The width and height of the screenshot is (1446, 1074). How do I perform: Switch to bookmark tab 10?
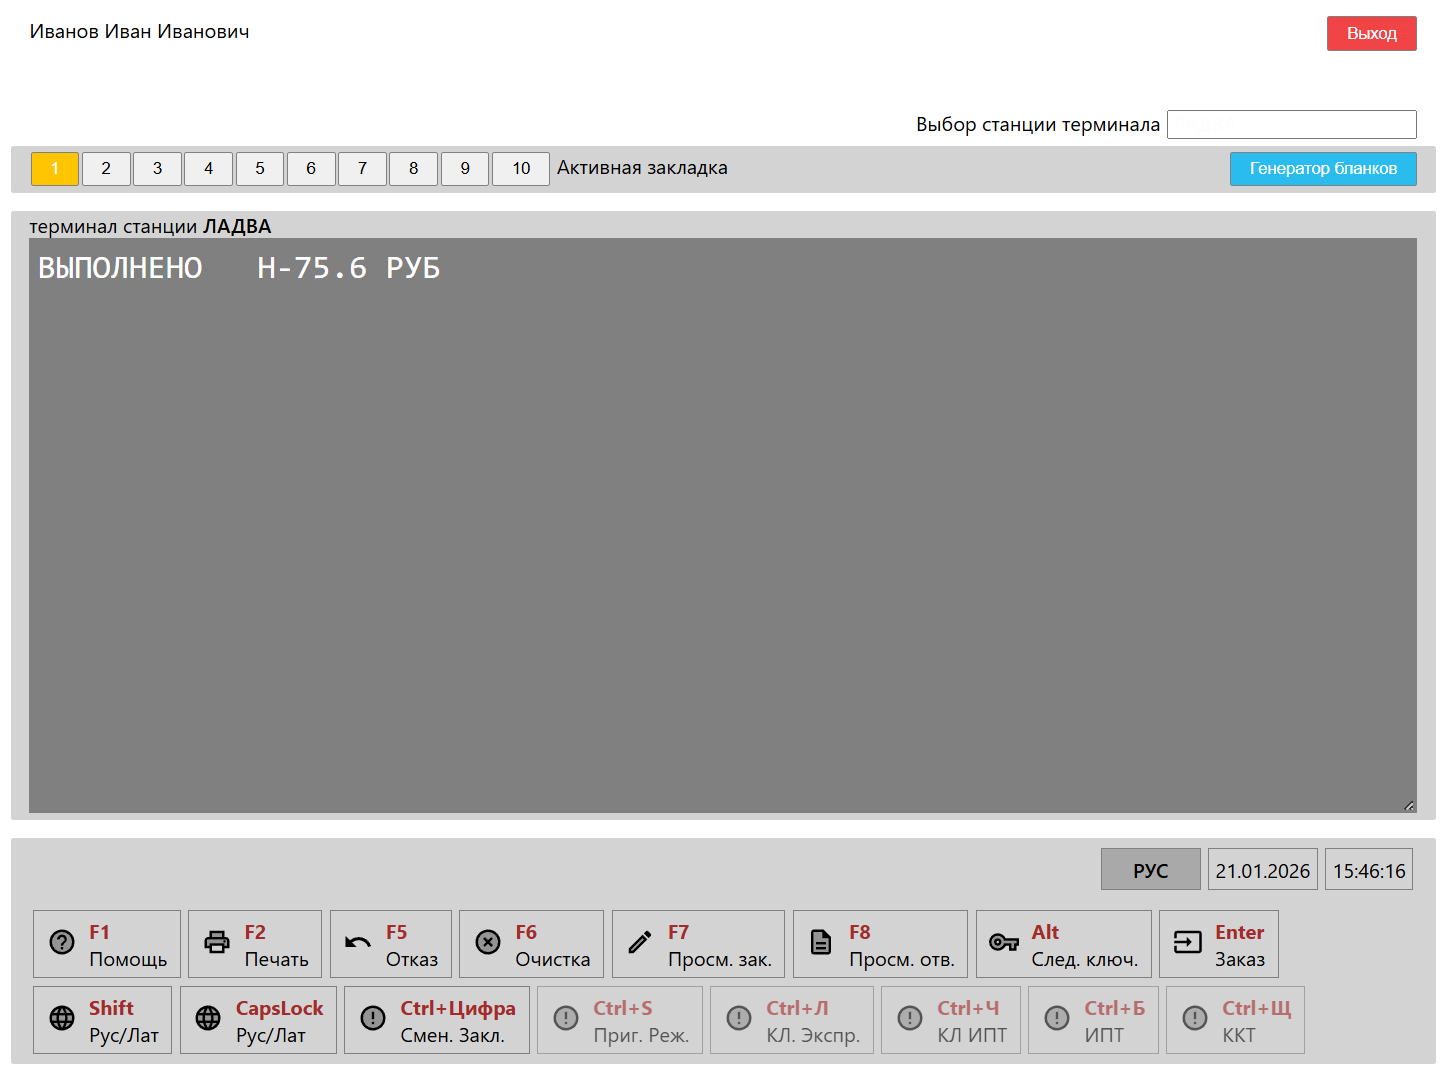coord(521,169)
